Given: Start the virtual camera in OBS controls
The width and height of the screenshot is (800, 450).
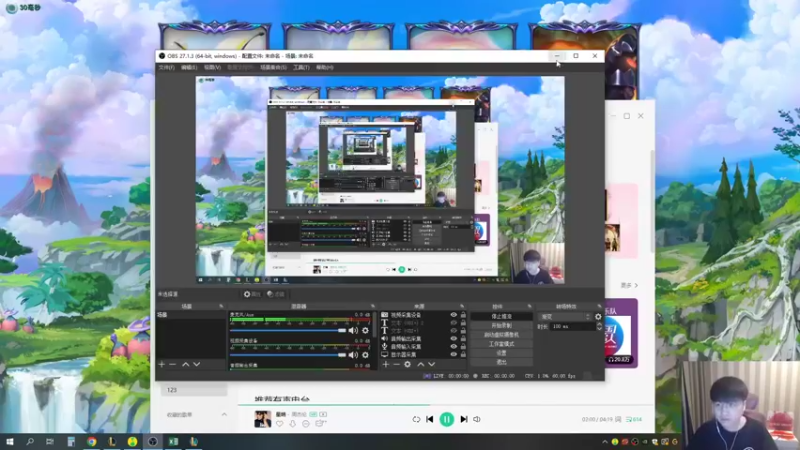Looking at the screenshot, I should point(502,335).
